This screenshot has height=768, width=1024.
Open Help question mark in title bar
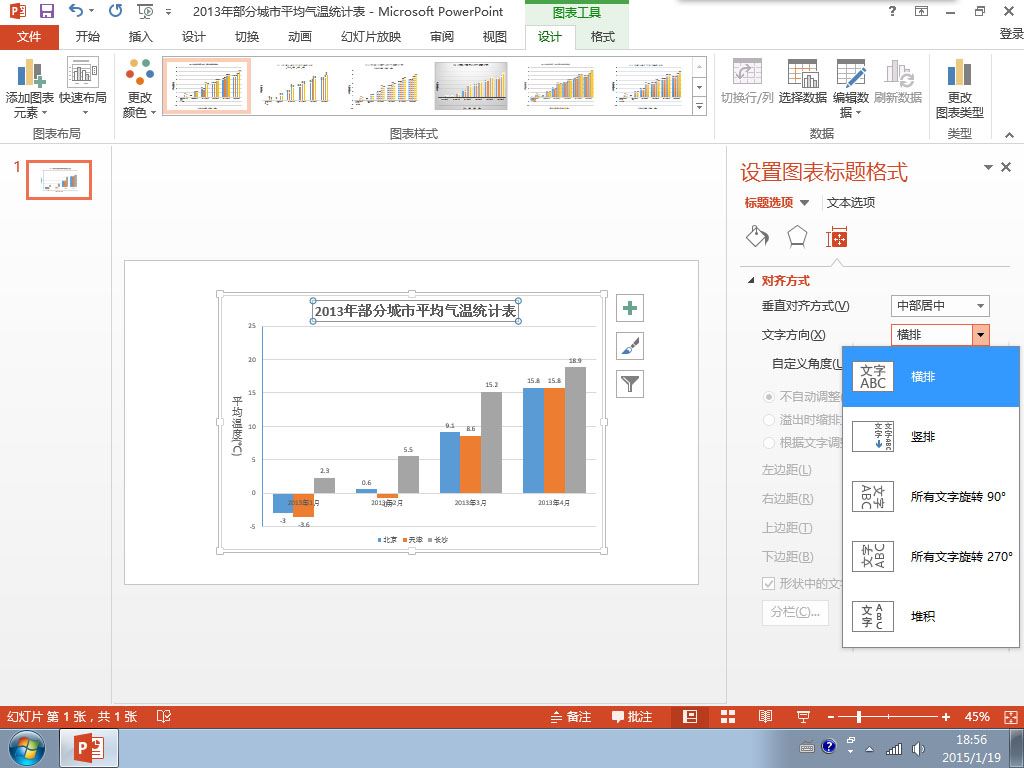coord(893,10)
